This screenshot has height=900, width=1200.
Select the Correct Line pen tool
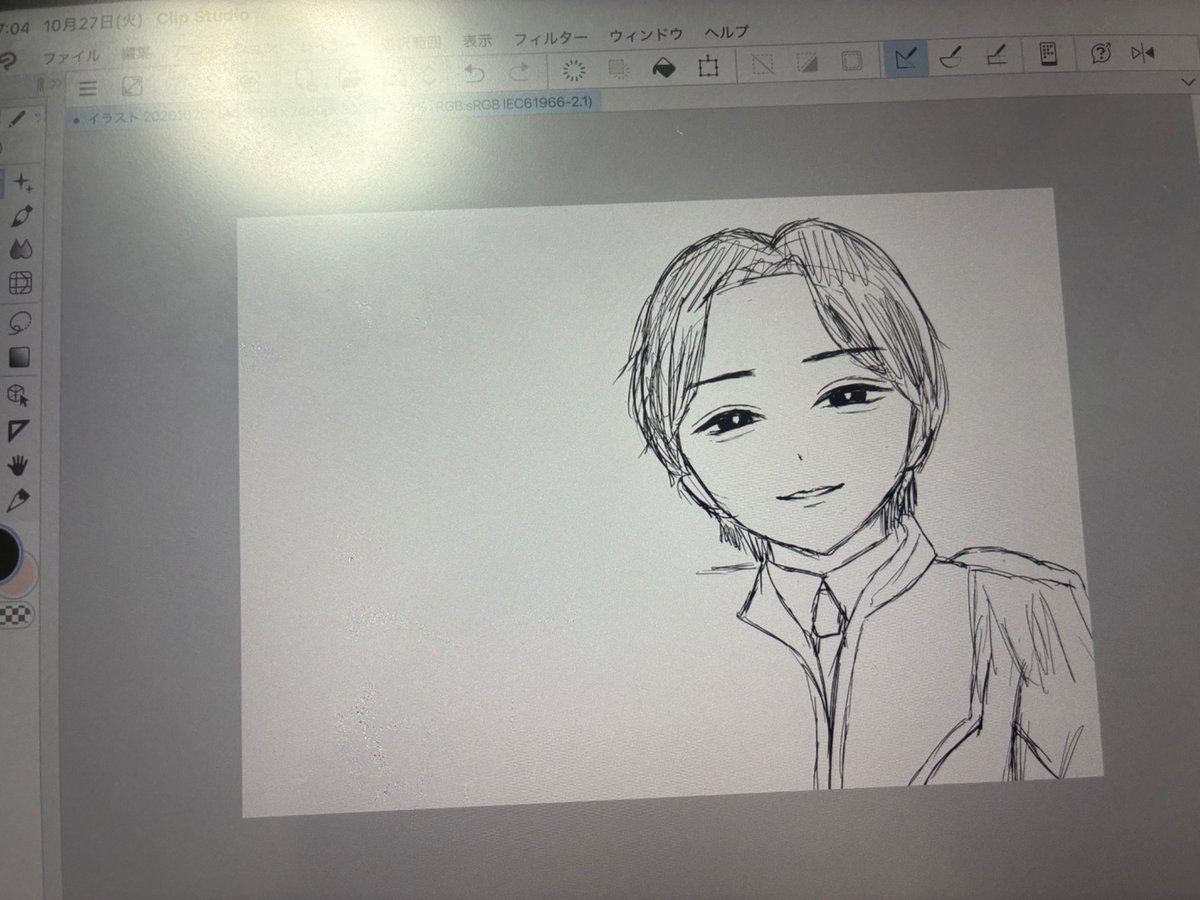pos(18,499)
